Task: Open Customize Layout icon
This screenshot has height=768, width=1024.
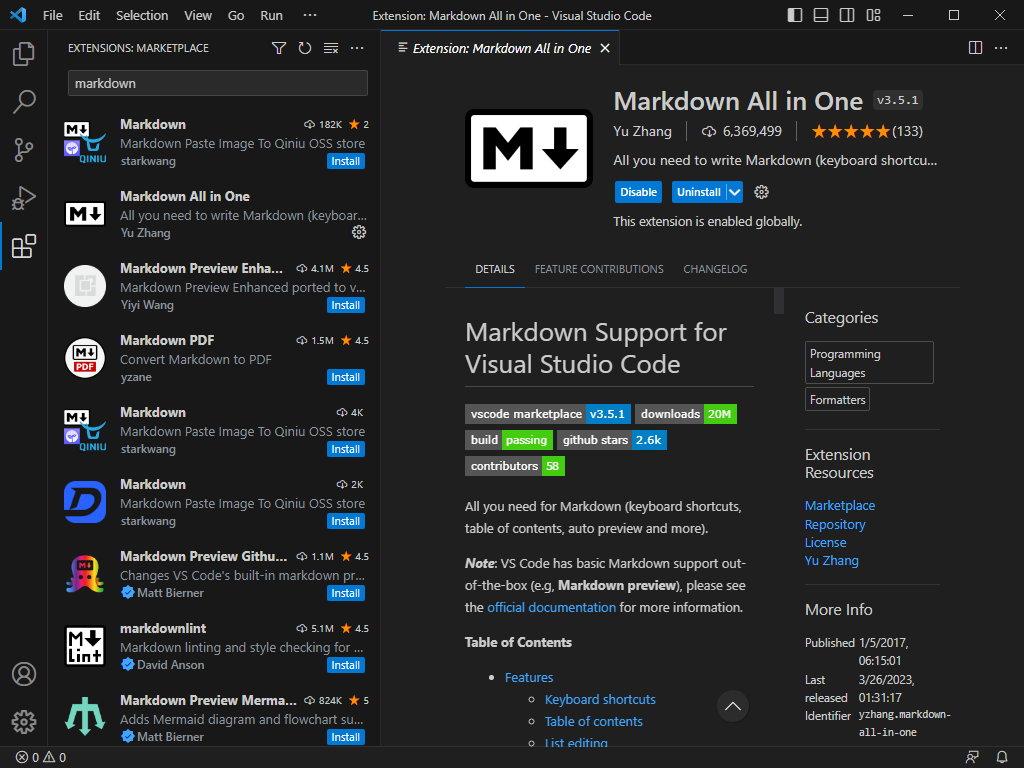Action: point(873,15)
